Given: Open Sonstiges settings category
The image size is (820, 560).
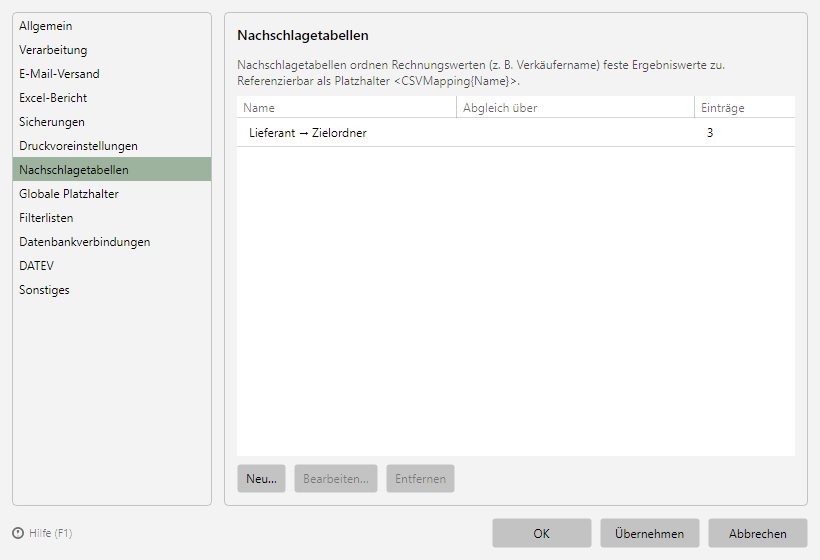Looking at the screenshot, I should pos(112,290).
